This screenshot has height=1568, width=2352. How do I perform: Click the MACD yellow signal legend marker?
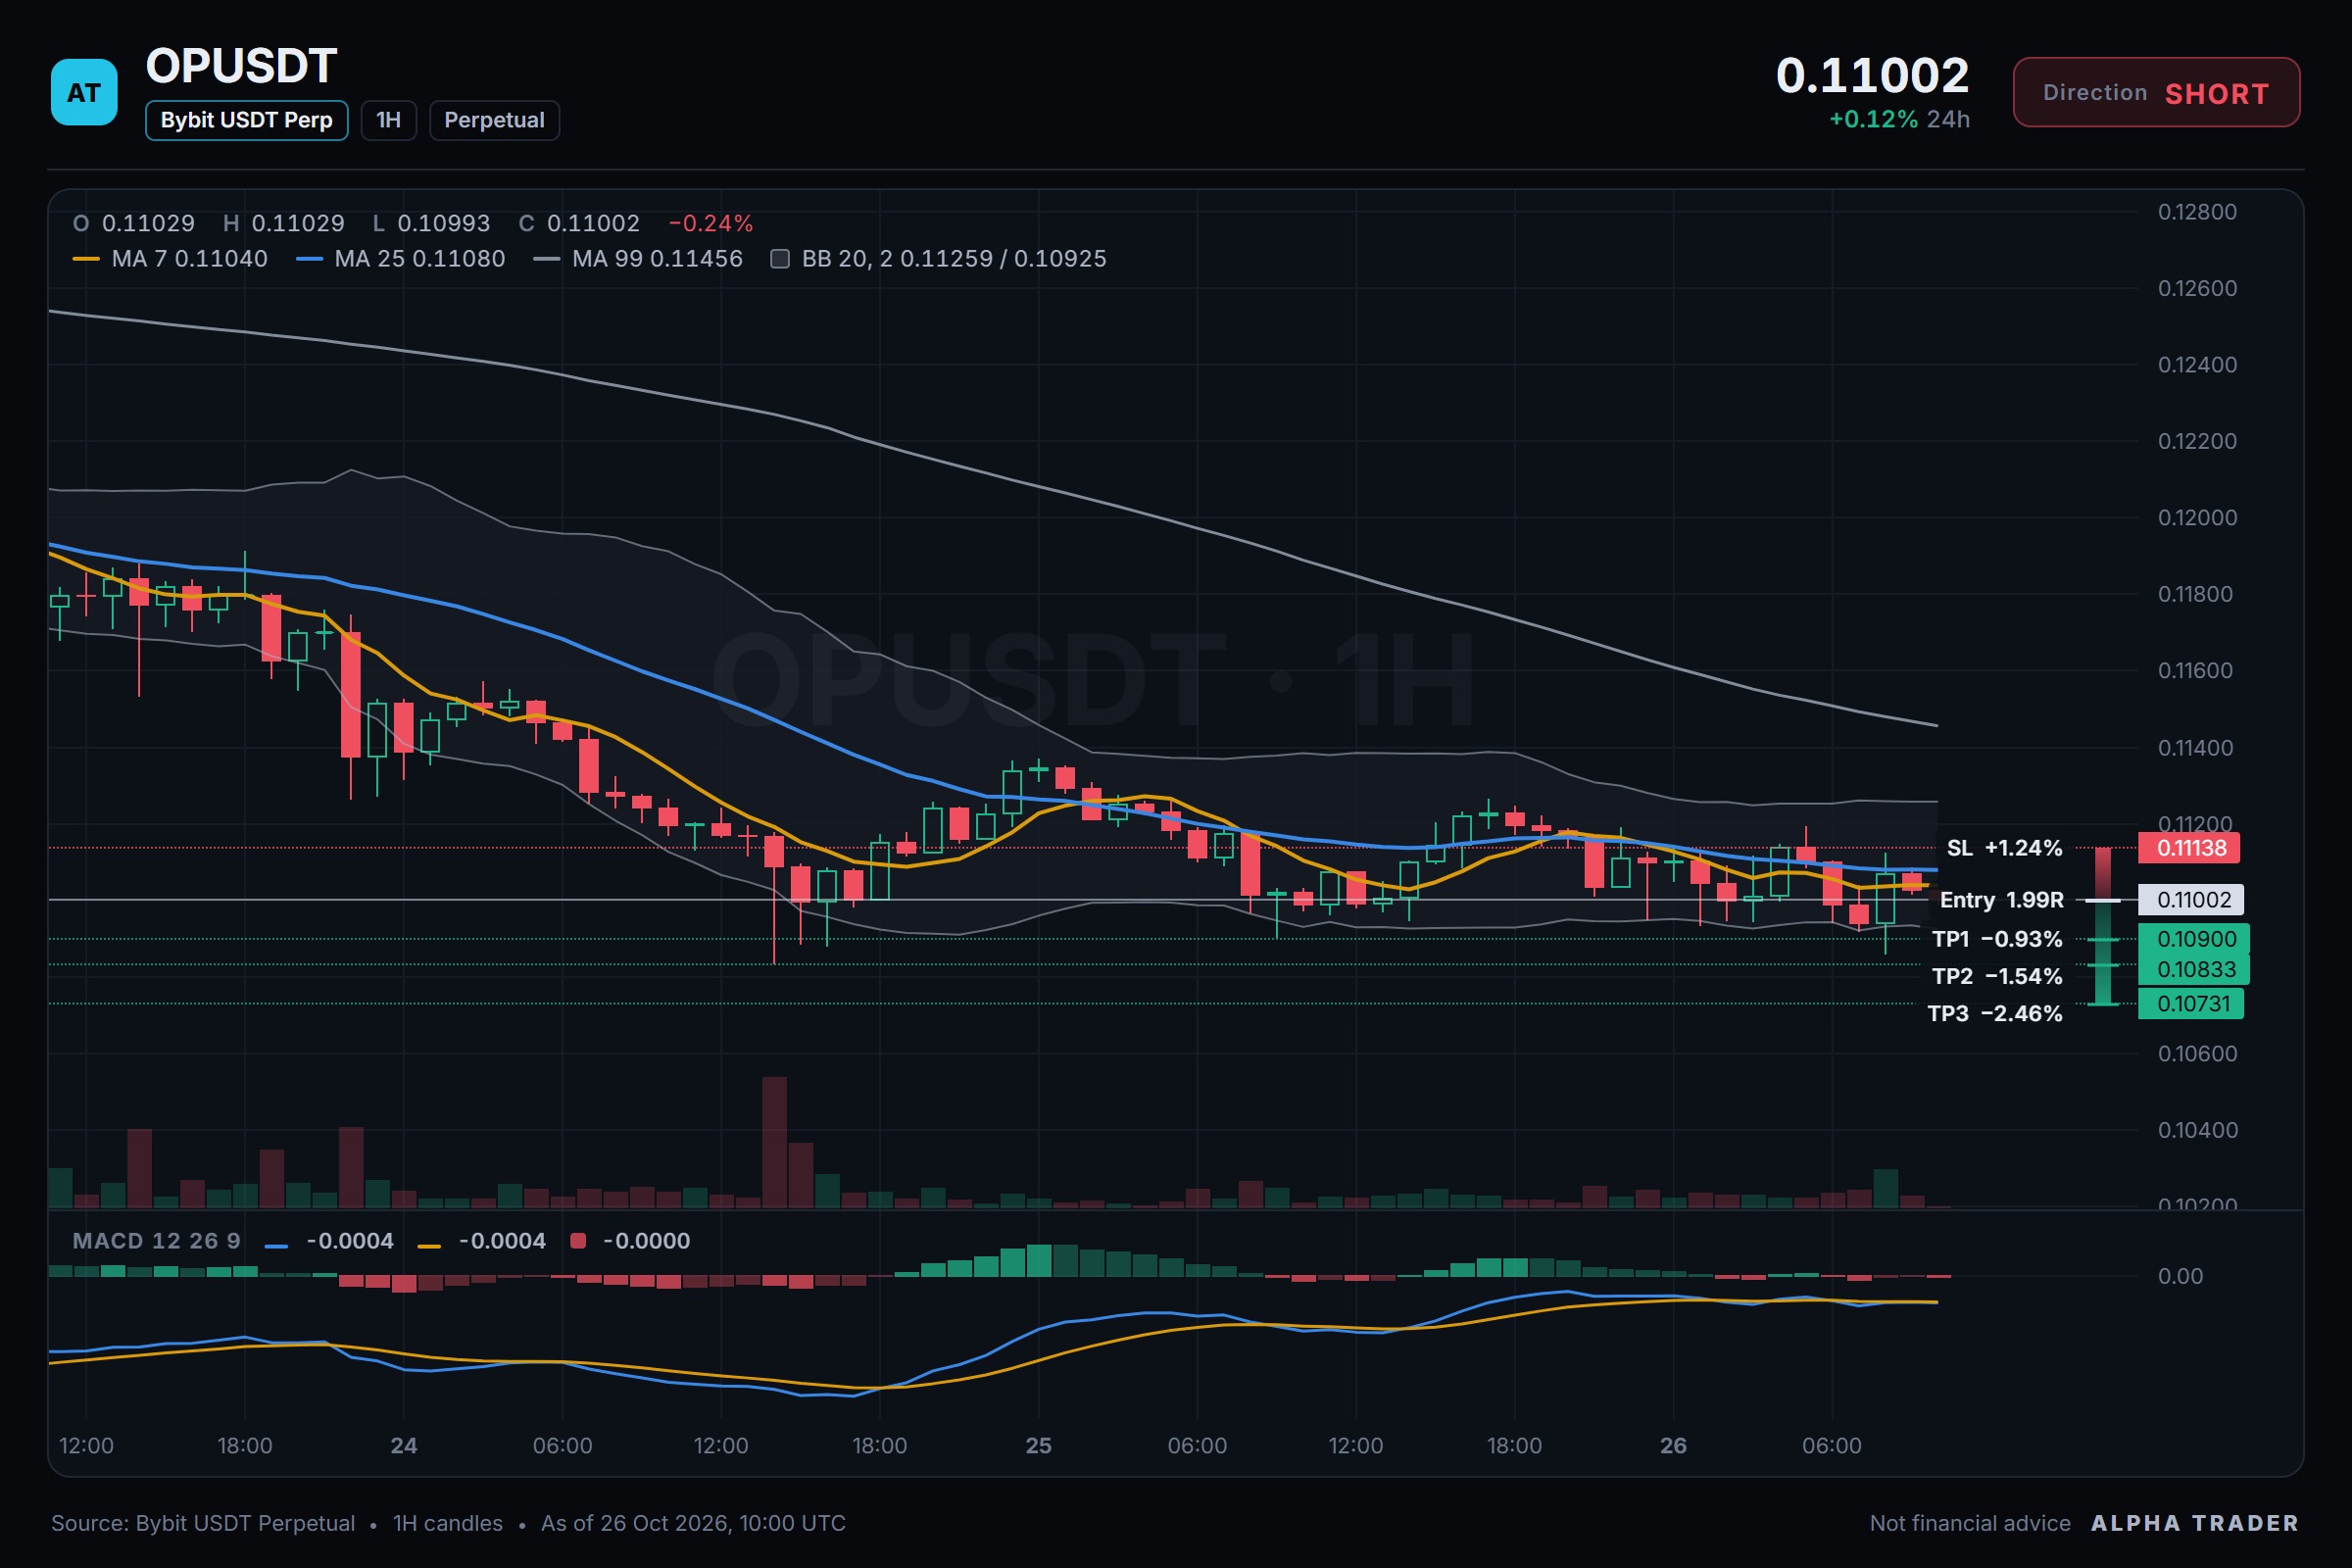[x=428, y=1245]
